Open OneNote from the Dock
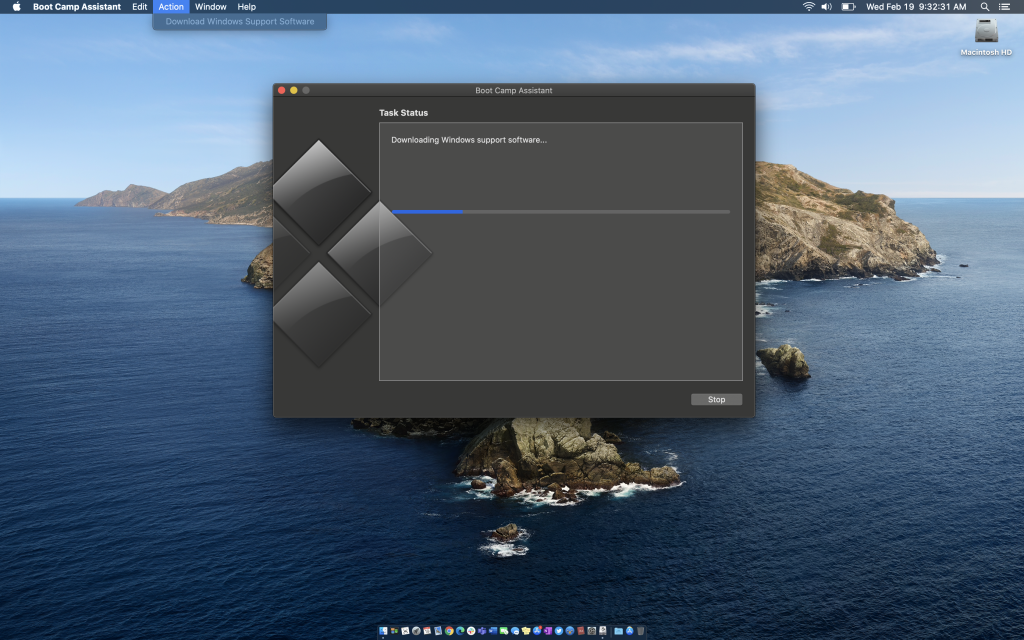 tap(548, 631)
